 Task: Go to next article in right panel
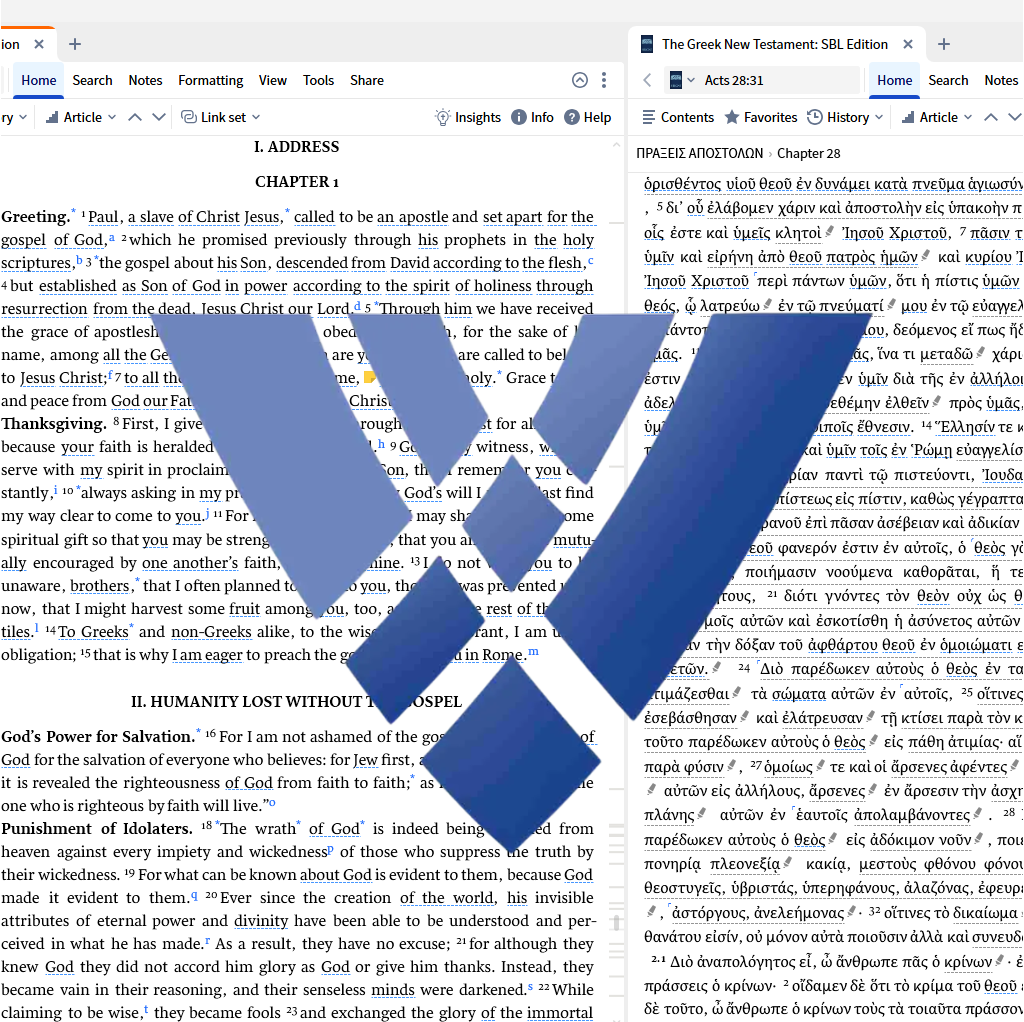click(x=1014, y=118)
